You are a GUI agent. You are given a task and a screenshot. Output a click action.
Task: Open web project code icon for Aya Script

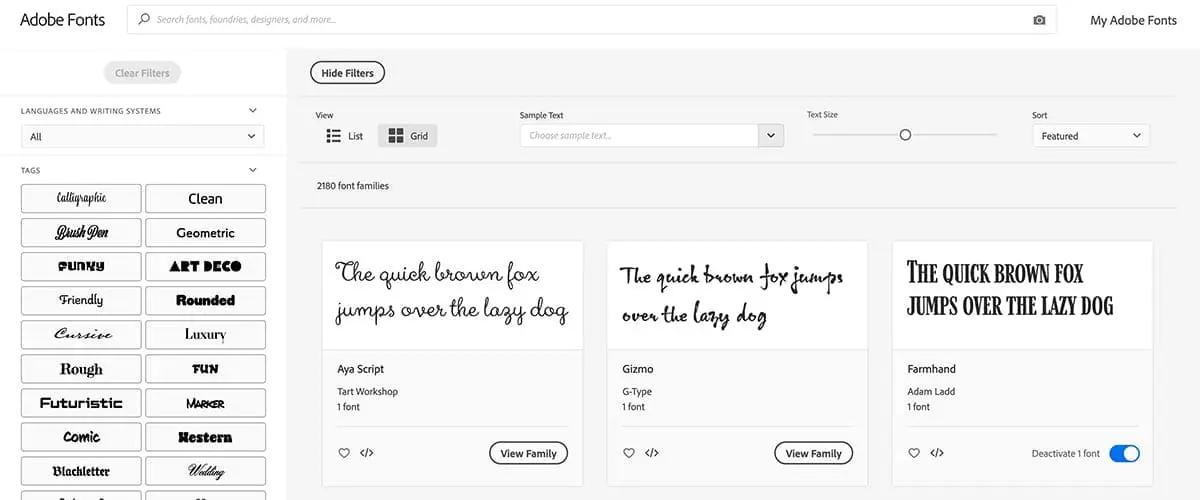367,453
